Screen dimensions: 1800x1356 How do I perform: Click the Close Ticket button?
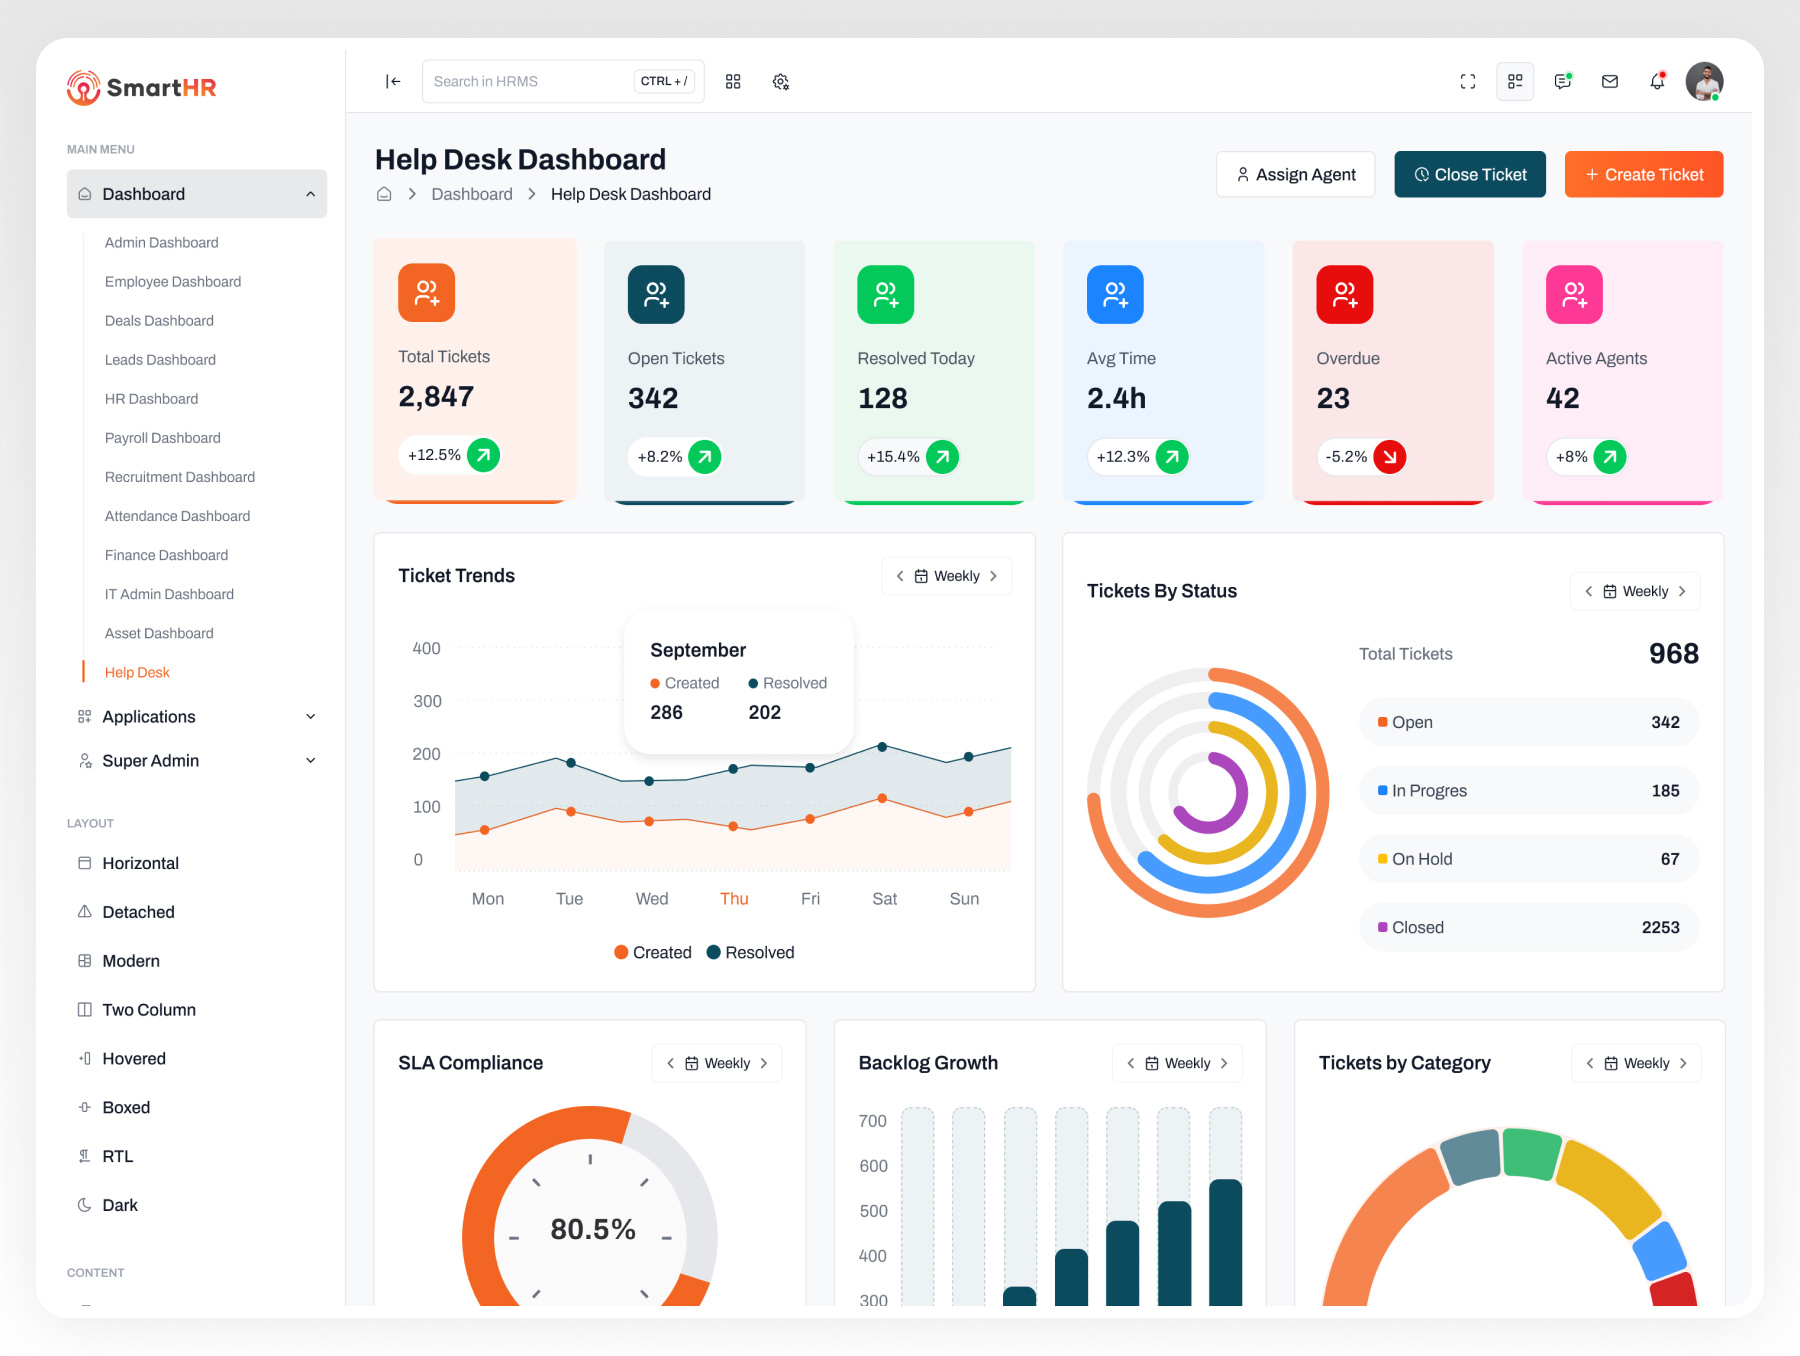pyautogui.click(x=1470, y=175)
